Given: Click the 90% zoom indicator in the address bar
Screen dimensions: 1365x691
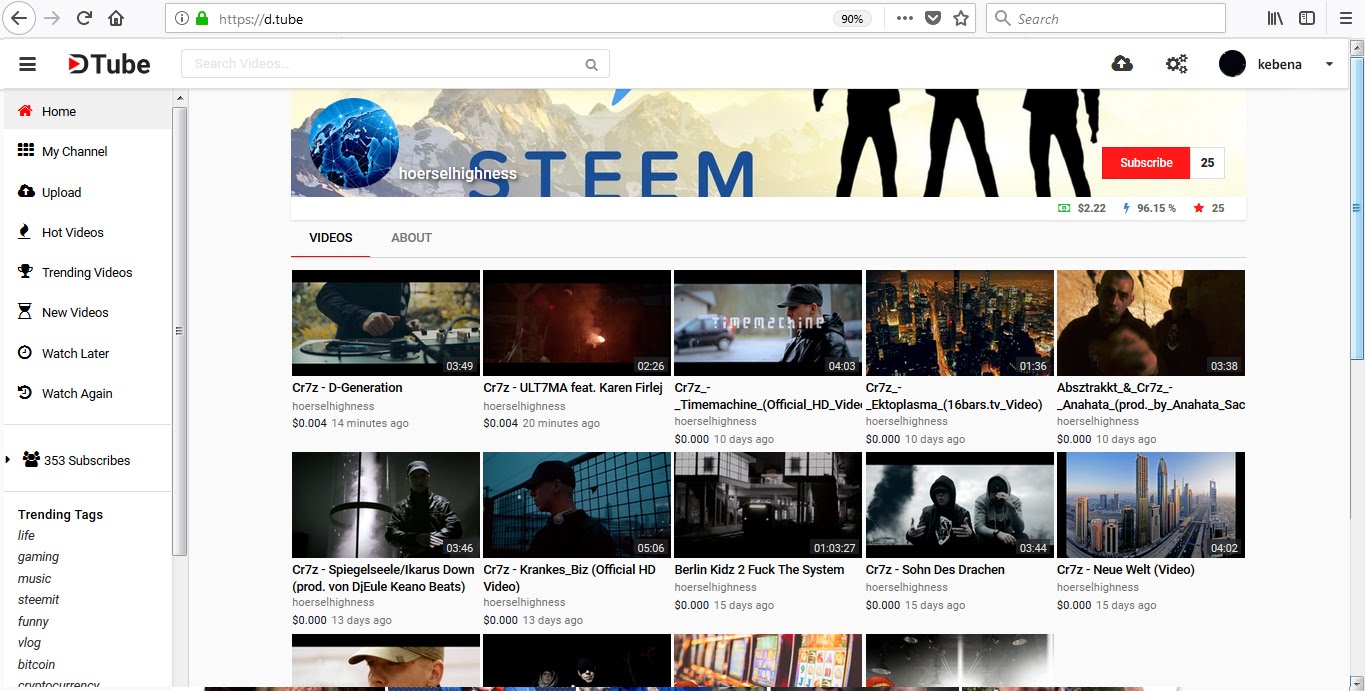Looking at the screenshot, I should (x=852, y=18).
